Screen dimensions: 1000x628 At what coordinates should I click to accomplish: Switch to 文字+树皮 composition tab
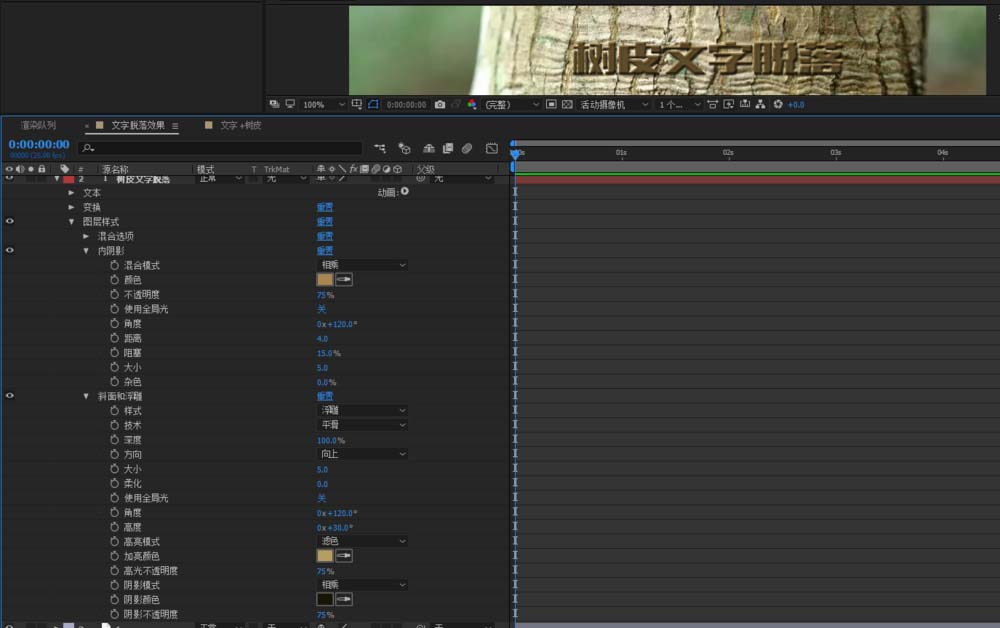point(240,126)
